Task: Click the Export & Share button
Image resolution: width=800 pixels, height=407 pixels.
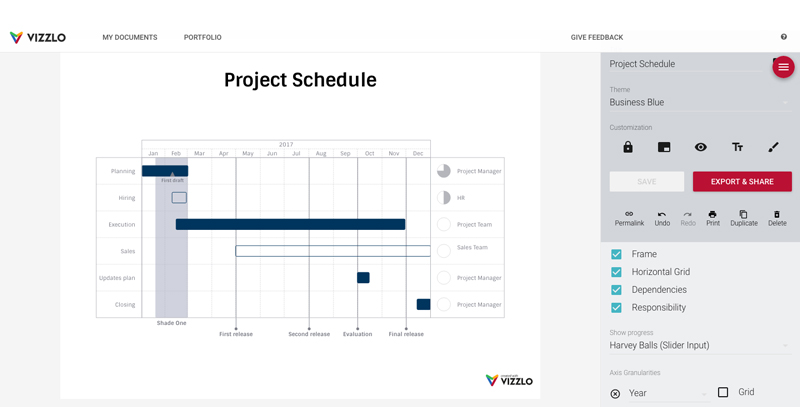Action: coord(742,182)
